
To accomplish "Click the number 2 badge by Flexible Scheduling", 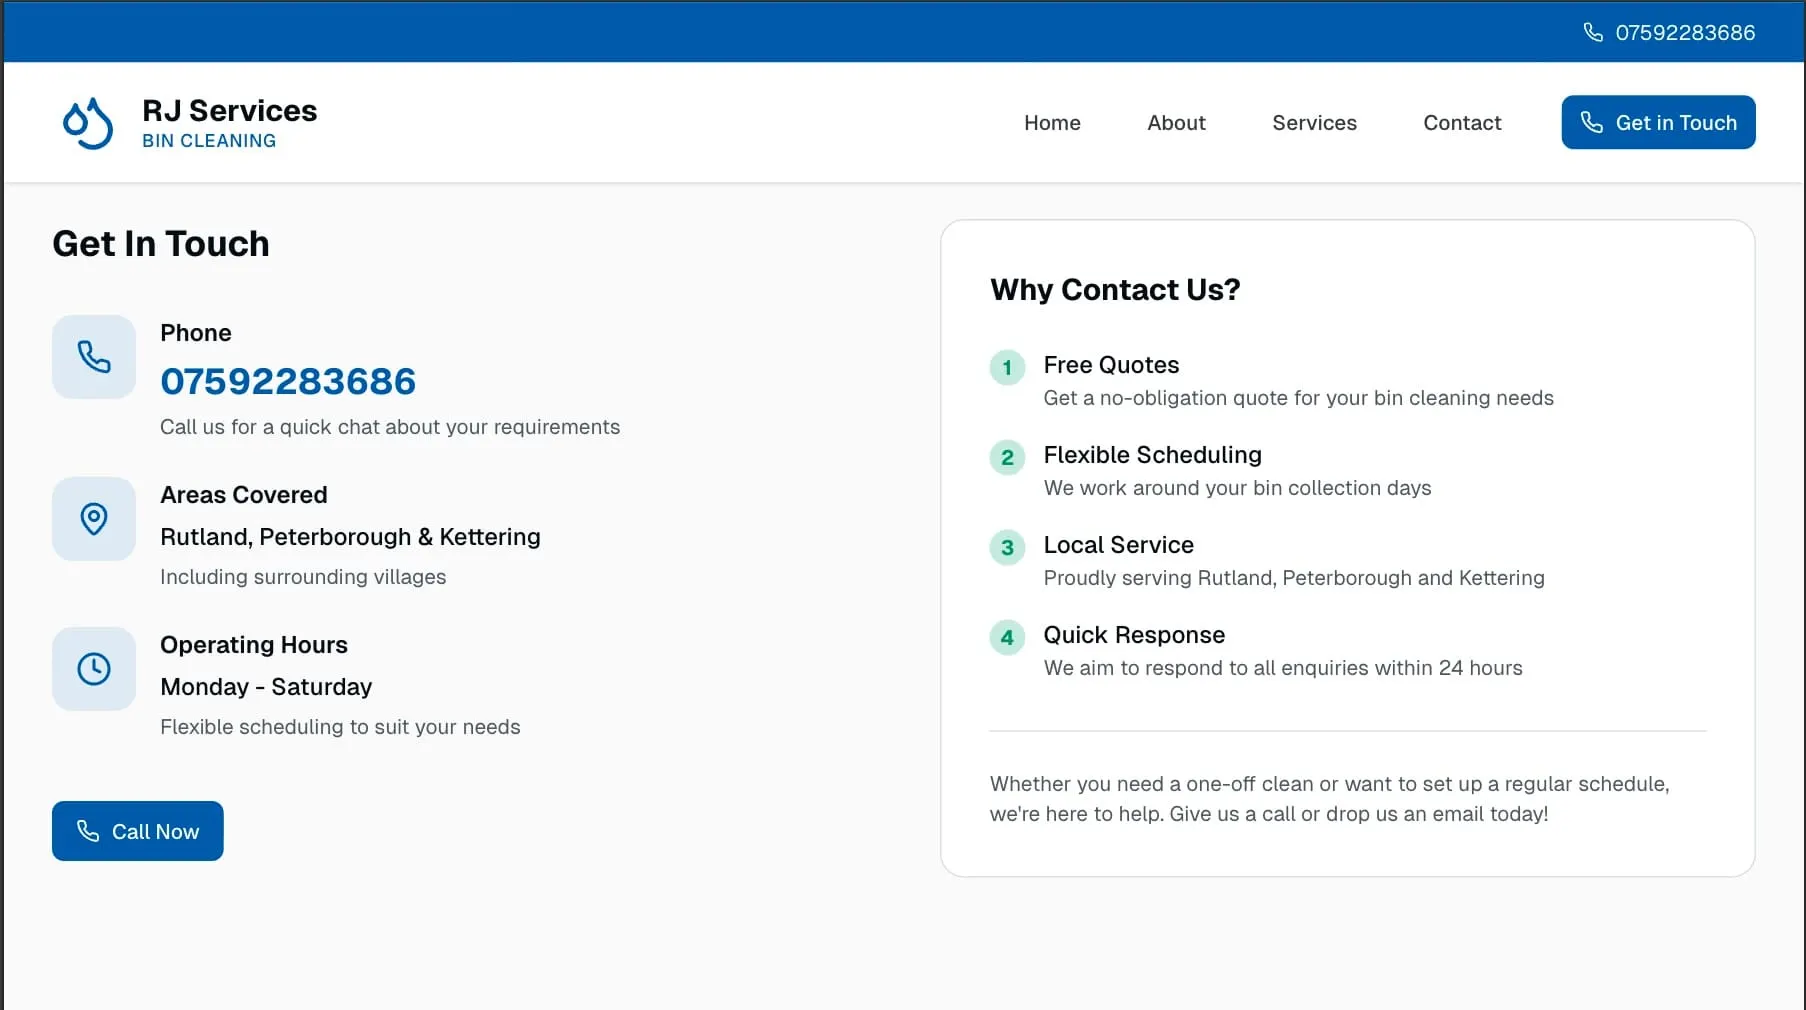I will [x=1007, y=457].
